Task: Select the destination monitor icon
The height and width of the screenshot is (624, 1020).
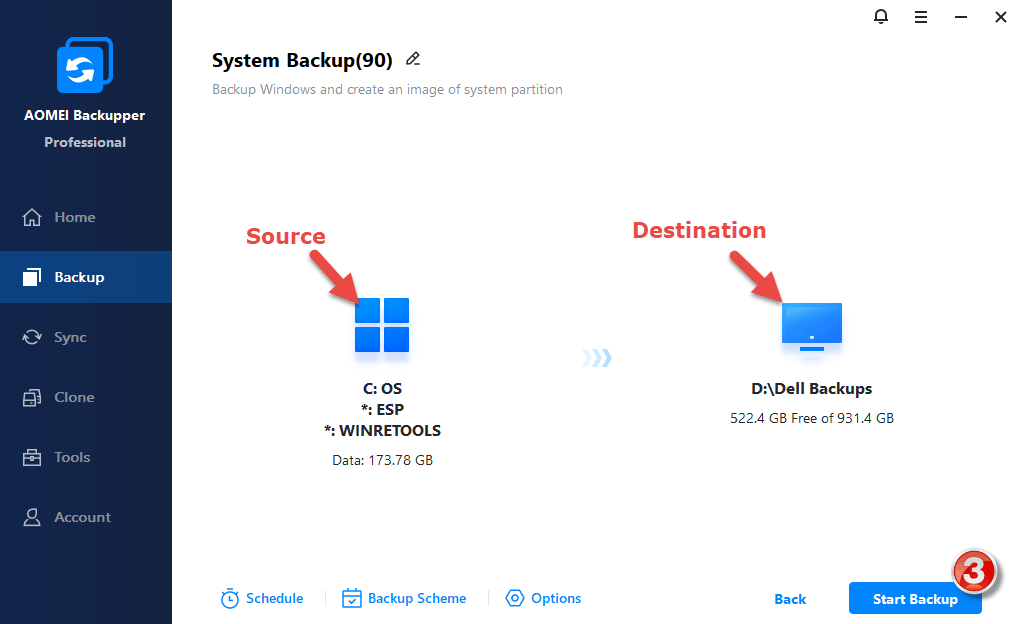Action: point(811,326)
